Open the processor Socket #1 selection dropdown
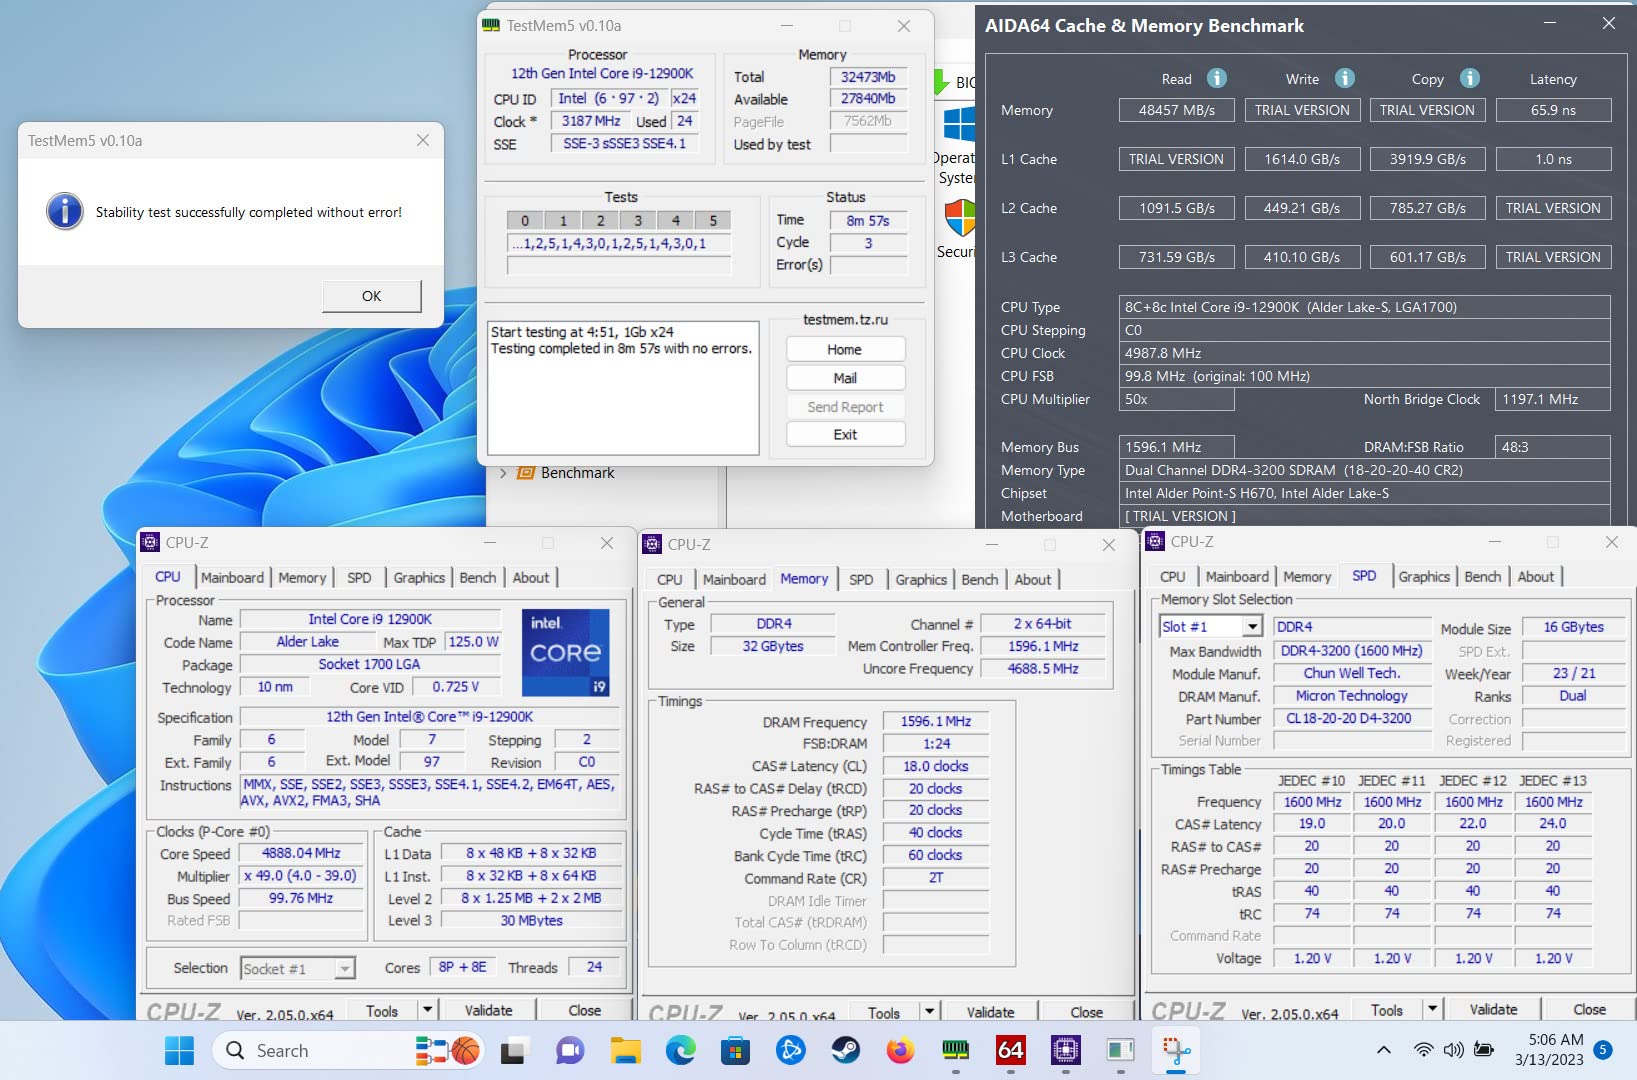The width and height of the screenshot is (1637, 1080). [344, 968]
